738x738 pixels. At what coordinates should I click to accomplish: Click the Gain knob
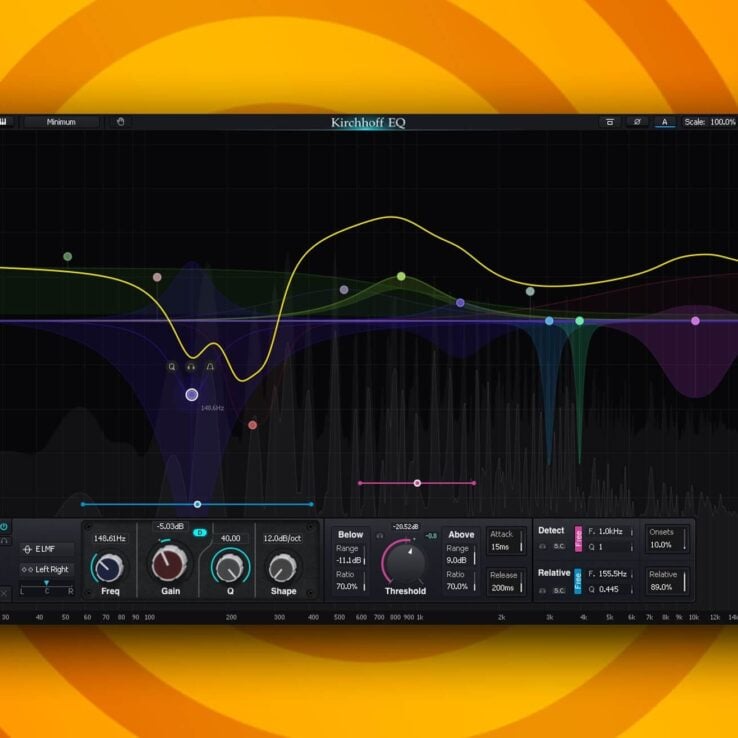click(169, 563)
